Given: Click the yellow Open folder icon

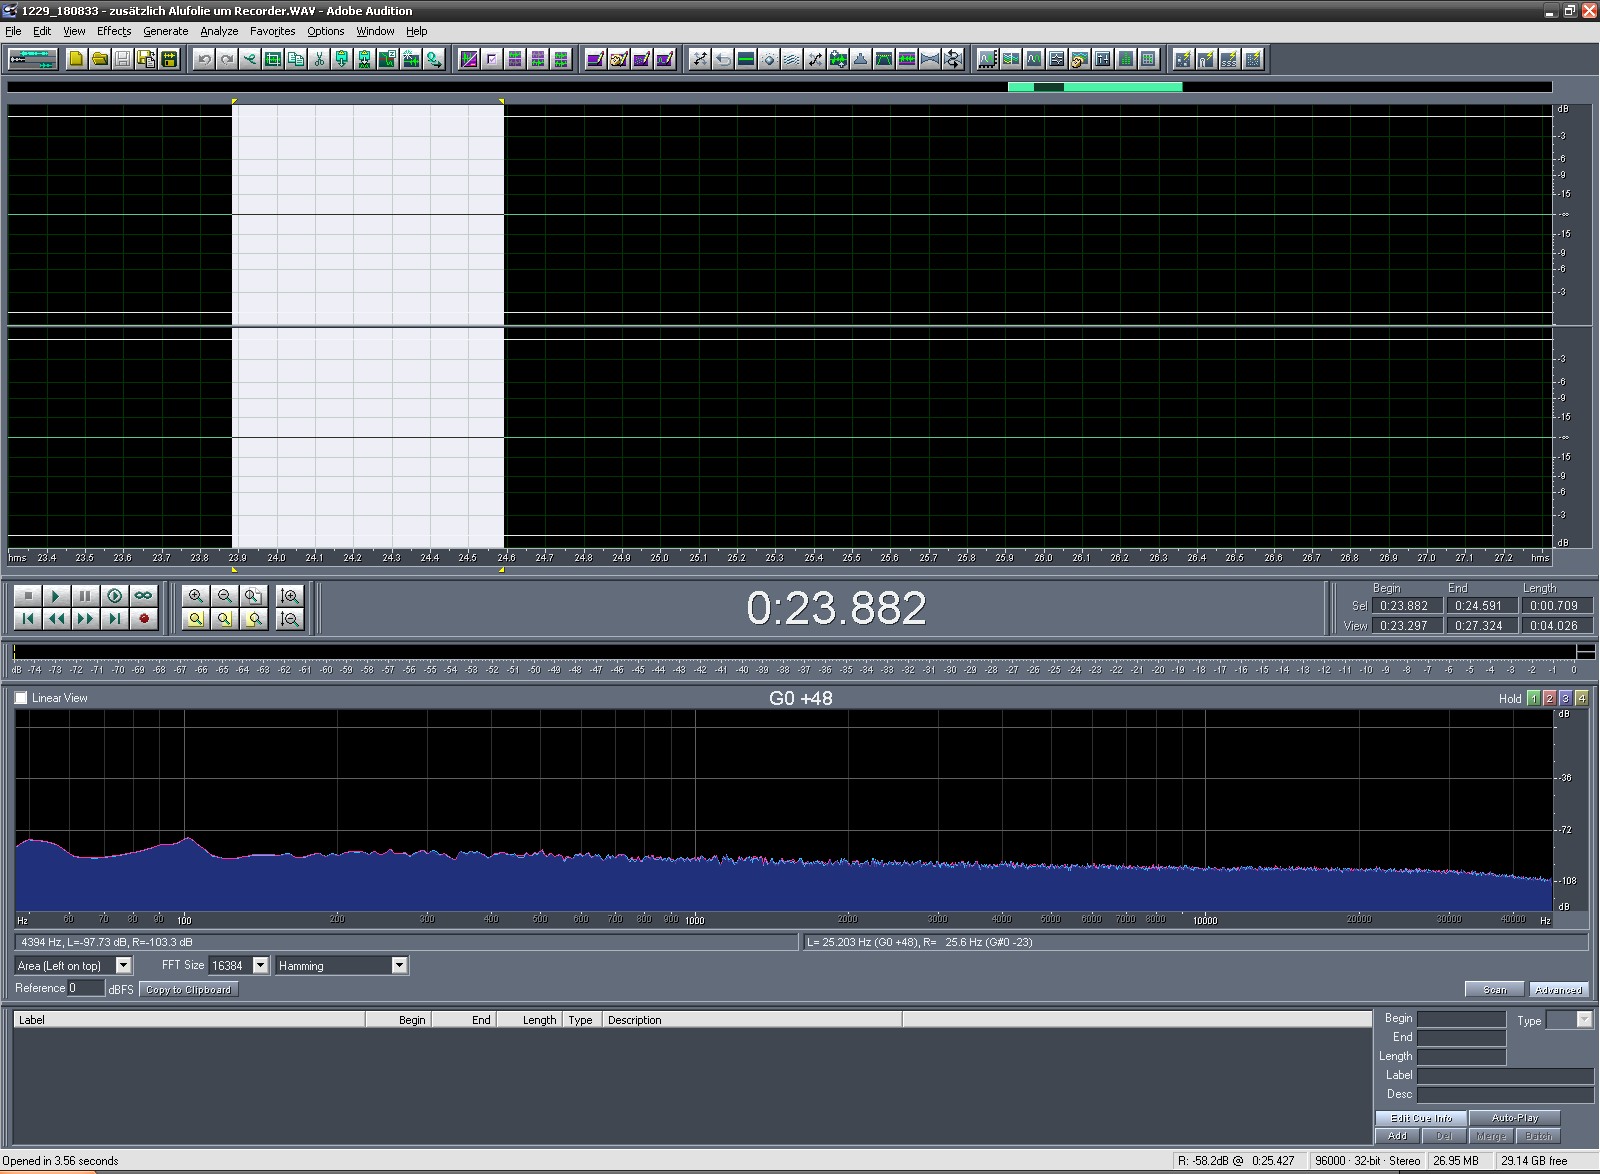Looking at the screenshot, I should tap(100, 59).
